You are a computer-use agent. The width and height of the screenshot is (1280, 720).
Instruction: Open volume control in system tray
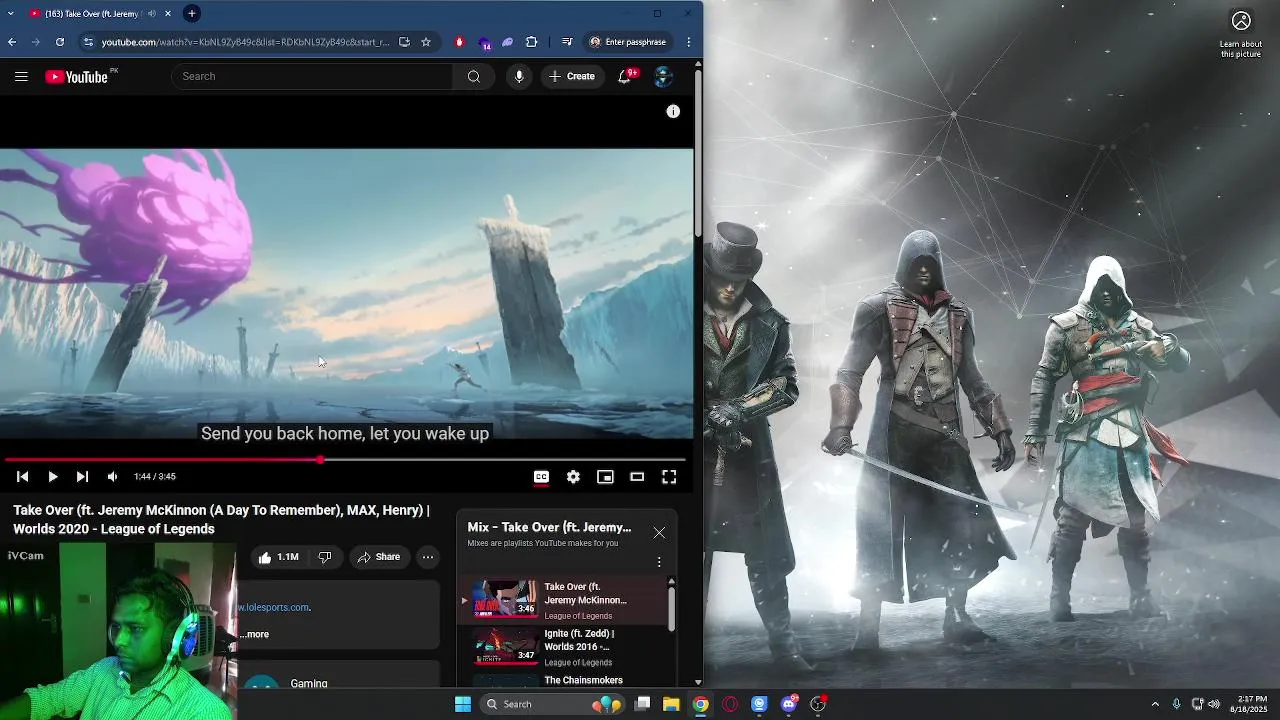(1214, 704)
